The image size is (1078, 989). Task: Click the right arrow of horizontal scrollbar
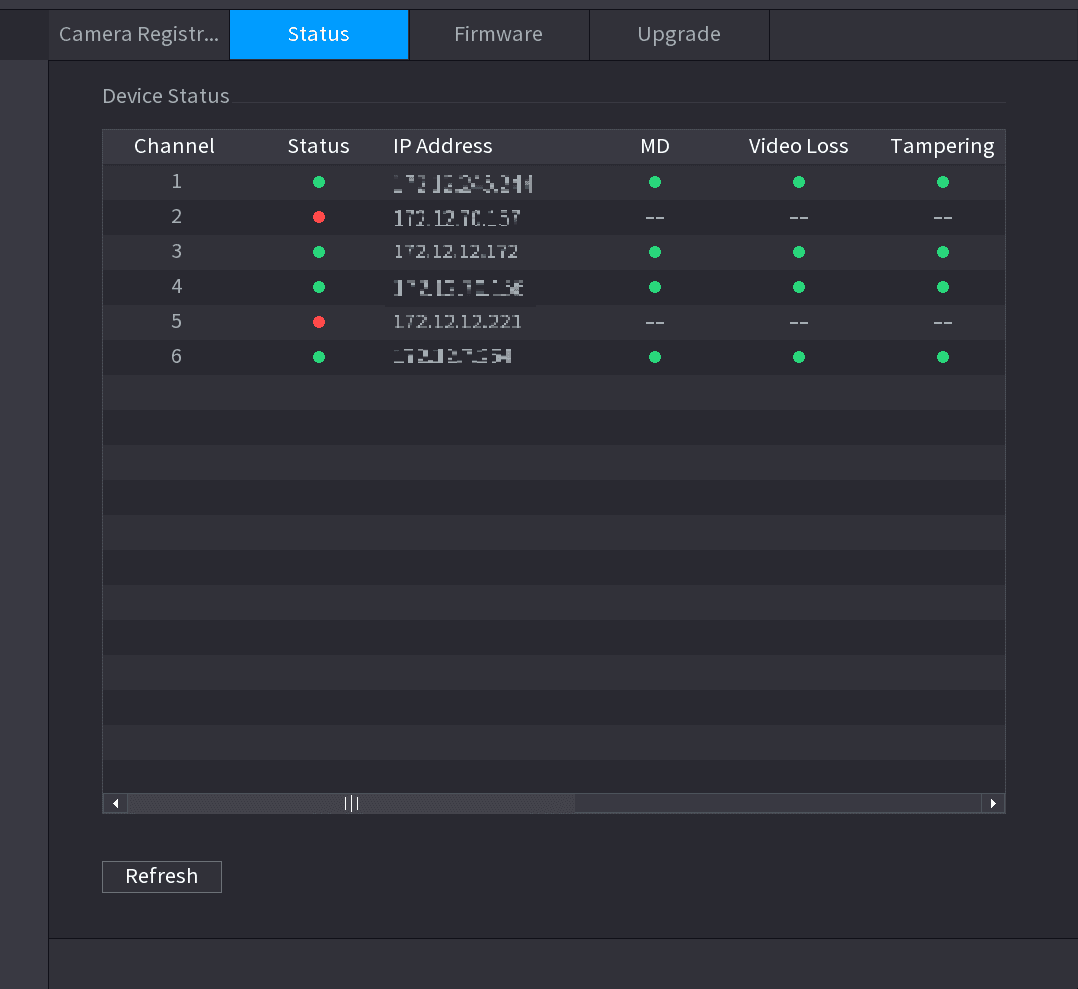pyautogui.click(x=993, y=803)
